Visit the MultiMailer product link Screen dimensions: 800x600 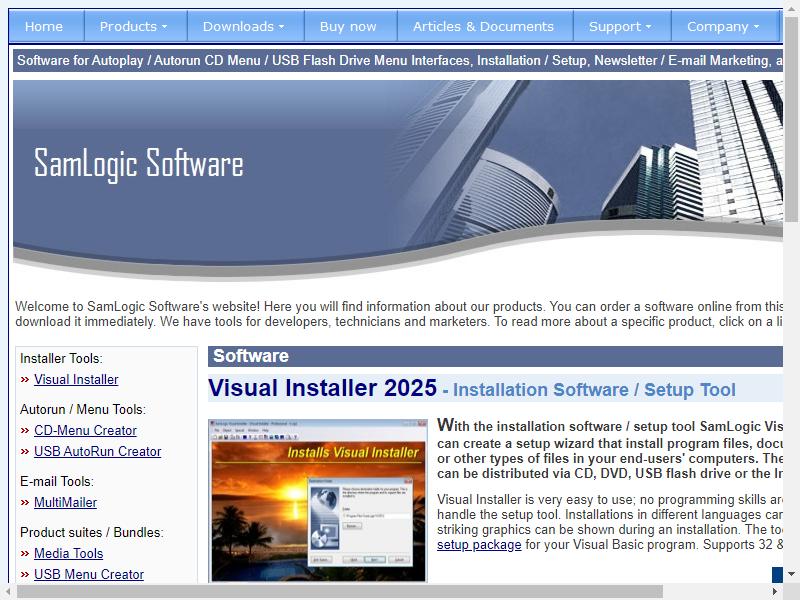point(65,503)
